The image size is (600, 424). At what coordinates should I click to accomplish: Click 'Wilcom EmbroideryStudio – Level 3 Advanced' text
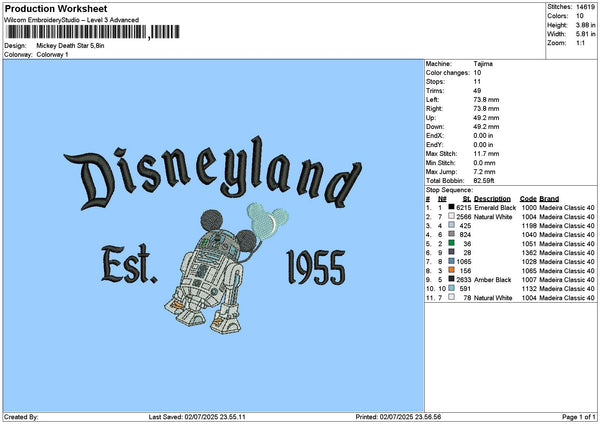(x=72, y=20)
